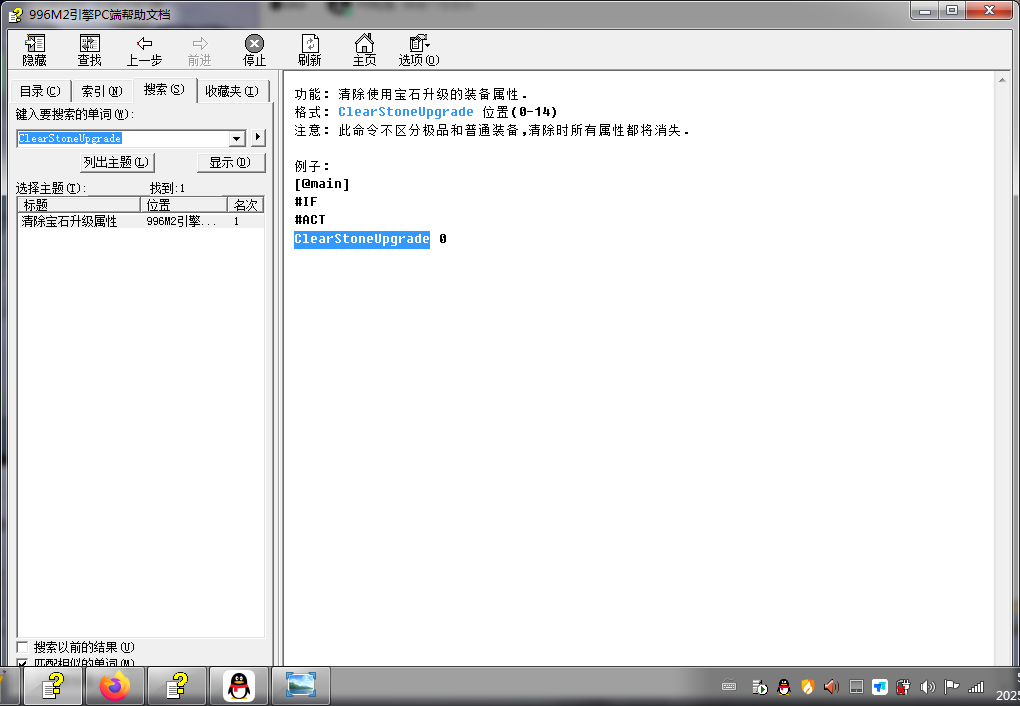This screenshot has width=1020, height=706.
Task: Click the system tray volume speaker icon
Action: [x=927, y=687]
